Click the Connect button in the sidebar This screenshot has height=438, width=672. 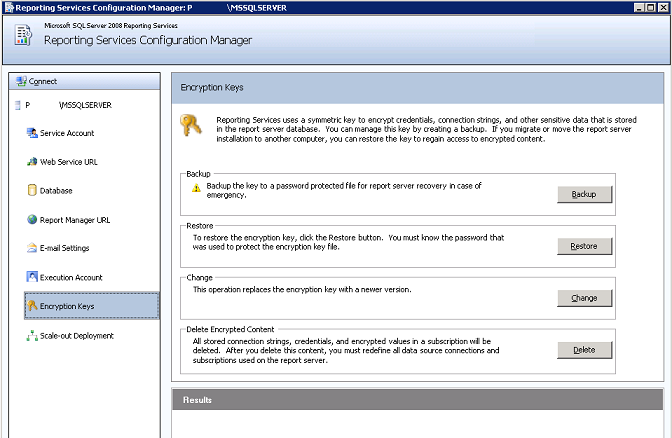[84, 81]
